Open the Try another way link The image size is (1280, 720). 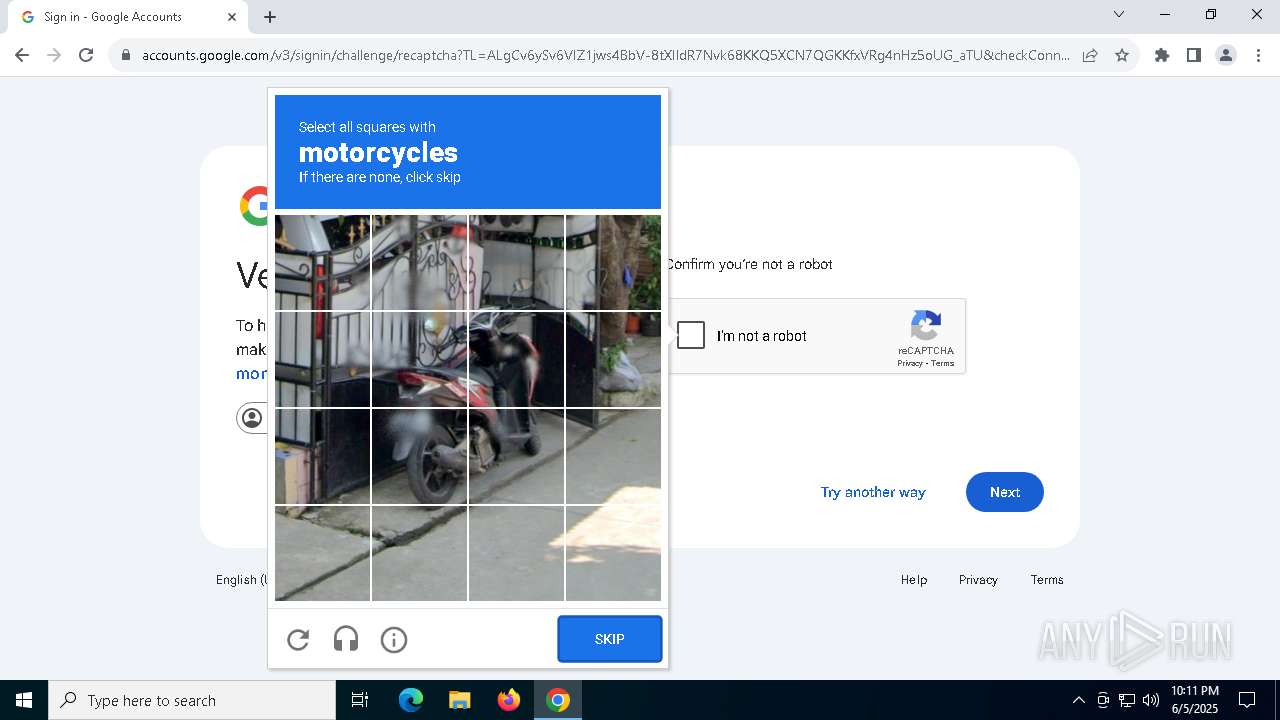tap(873, 492)
